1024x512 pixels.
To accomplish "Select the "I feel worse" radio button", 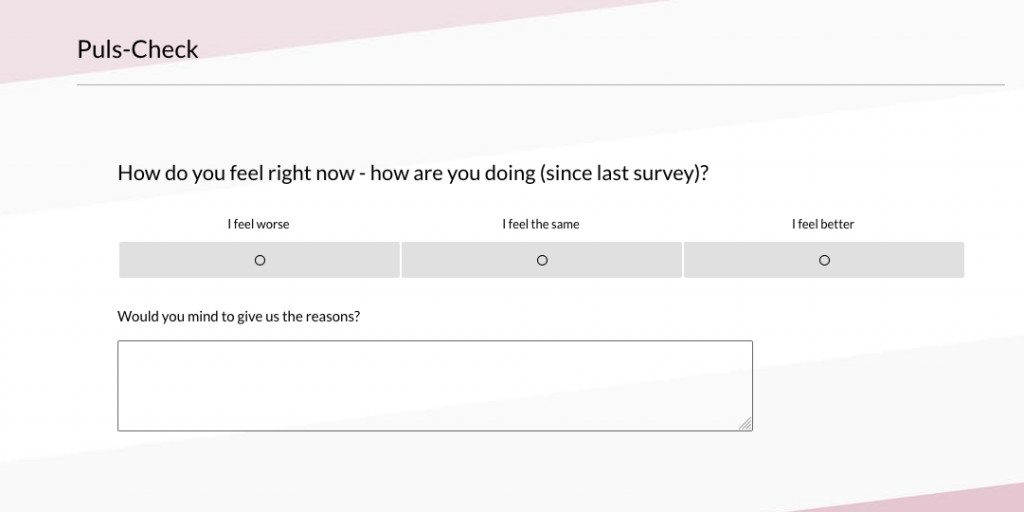I will tap(260, 261).
